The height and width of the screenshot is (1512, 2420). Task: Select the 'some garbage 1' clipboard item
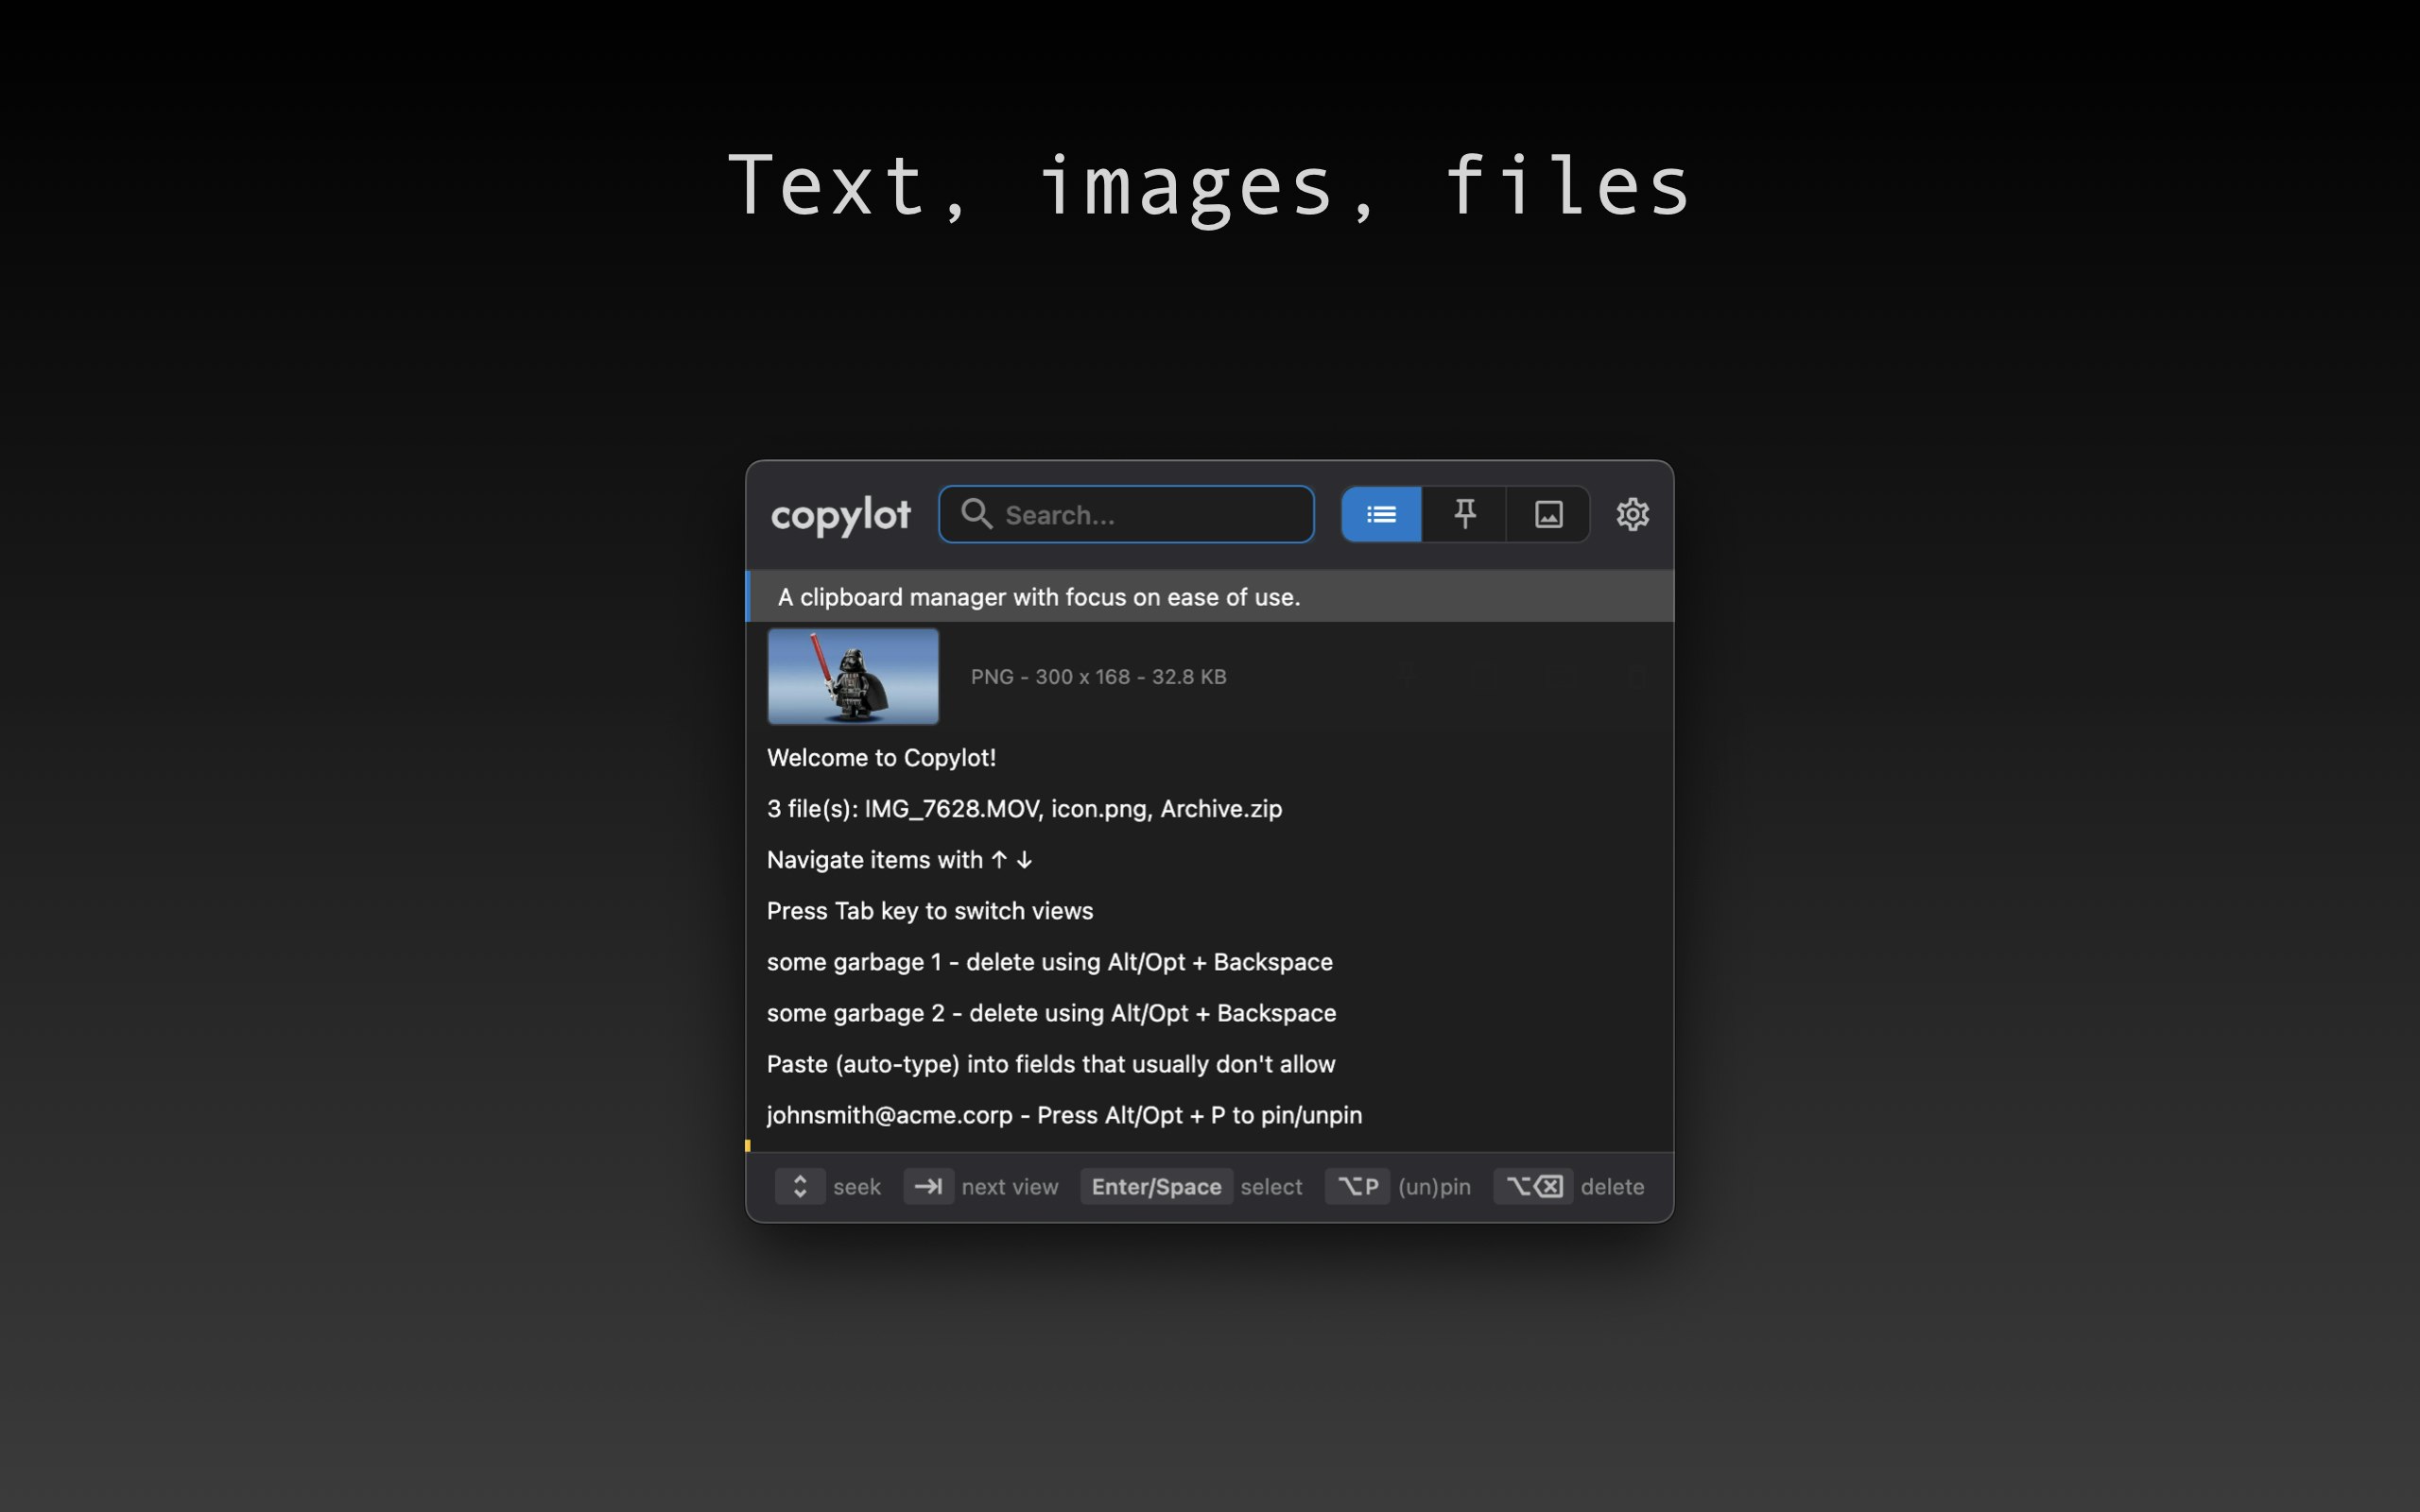1050,962
